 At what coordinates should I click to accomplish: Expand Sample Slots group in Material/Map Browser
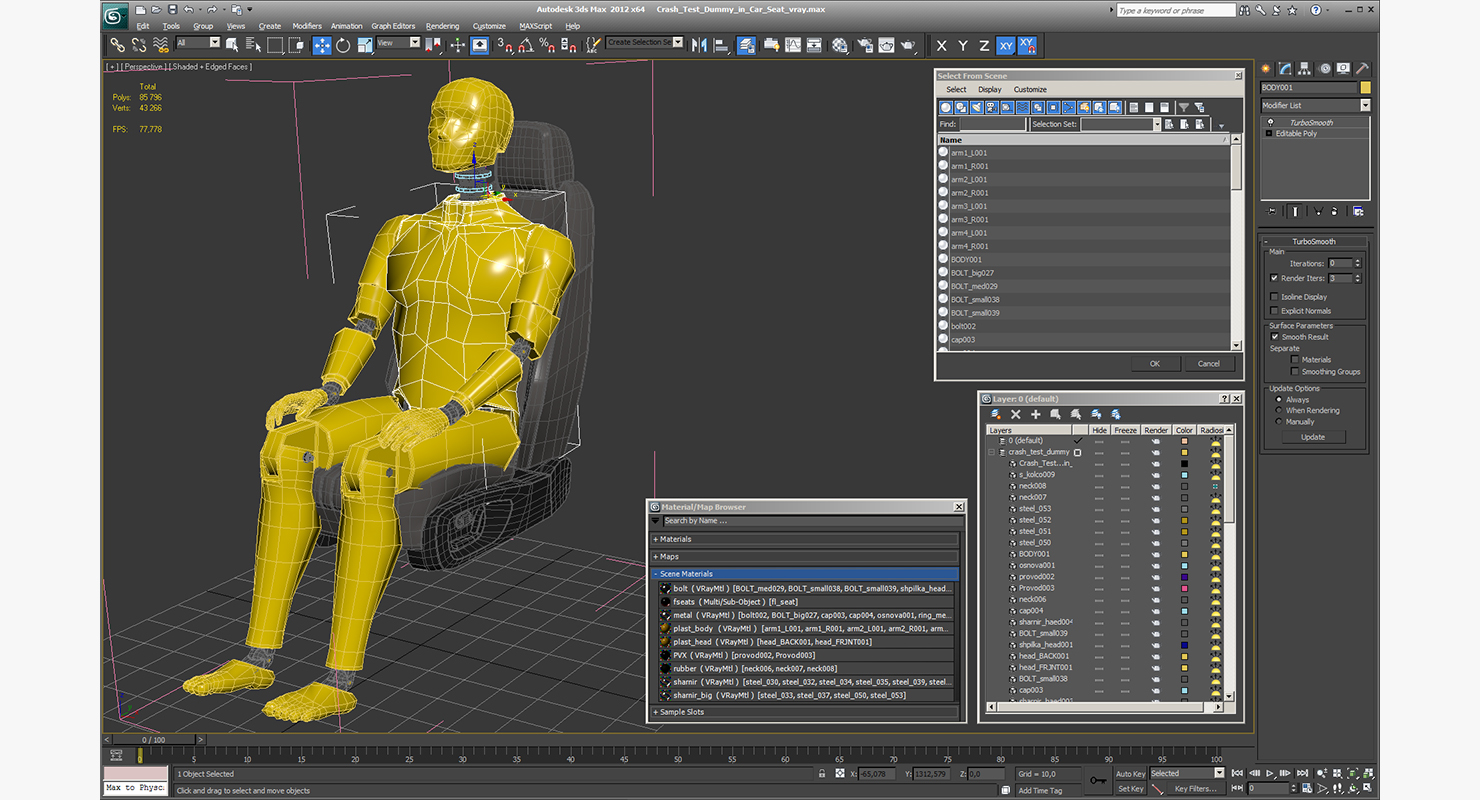(805, 712)
